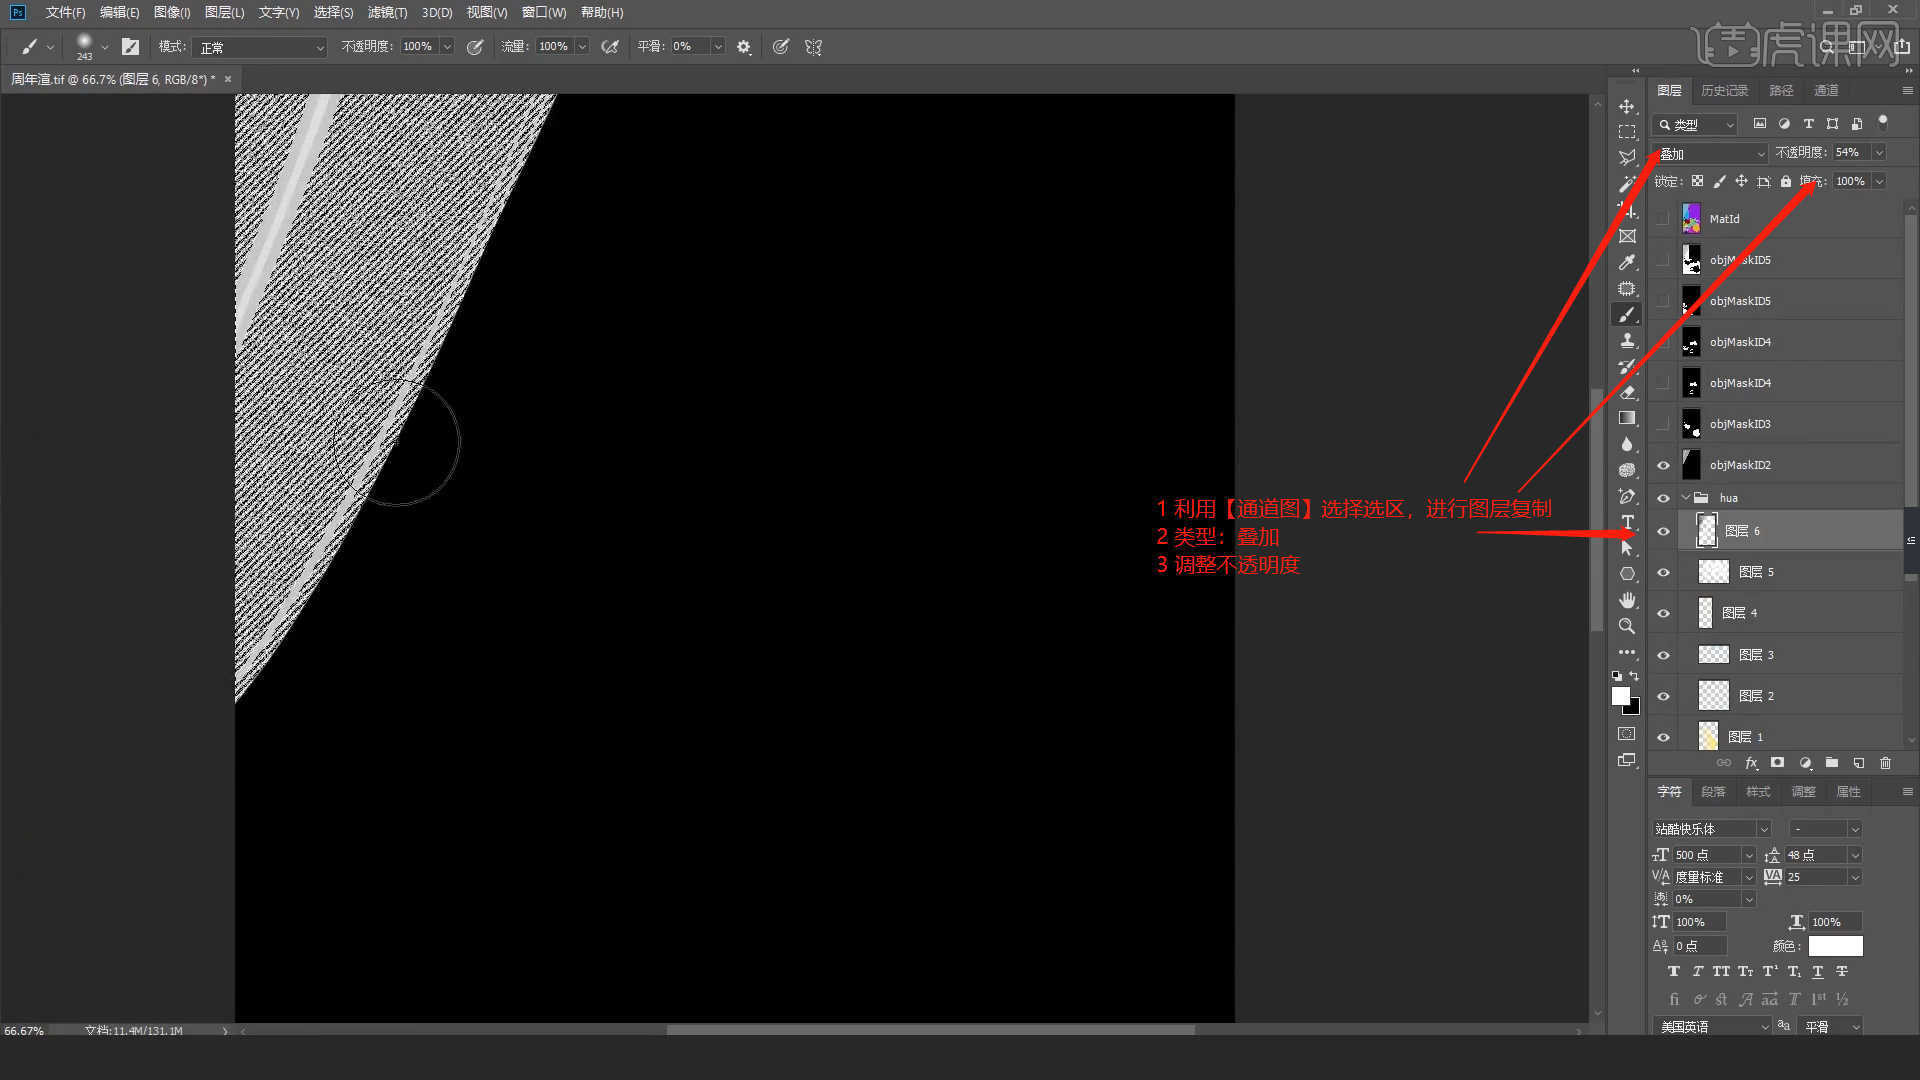1920x1080 pixels.
Task: Click the layer opacity 54% field
Action: [x=1849, y=152]
